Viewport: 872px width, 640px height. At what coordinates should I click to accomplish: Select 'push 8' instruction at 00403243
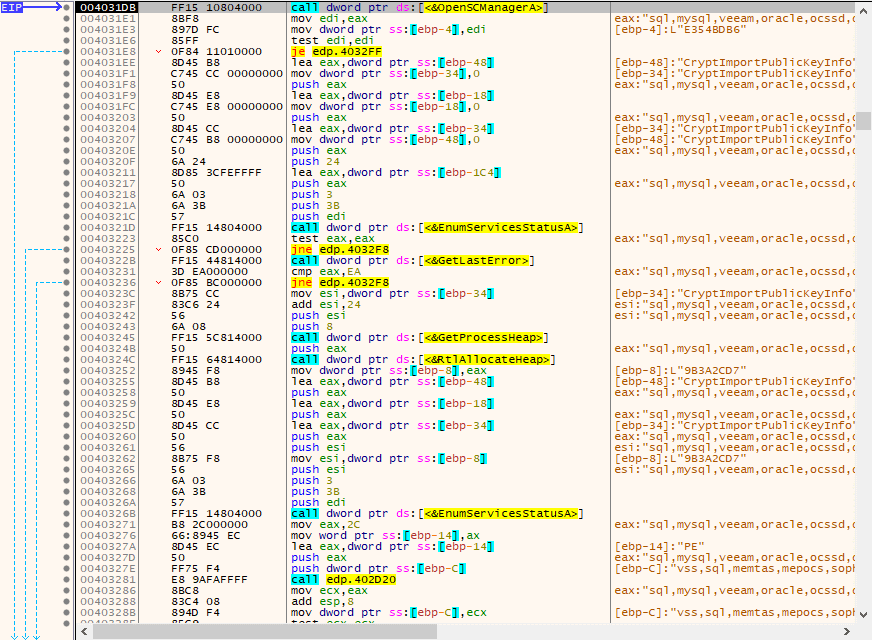[311, 326]
